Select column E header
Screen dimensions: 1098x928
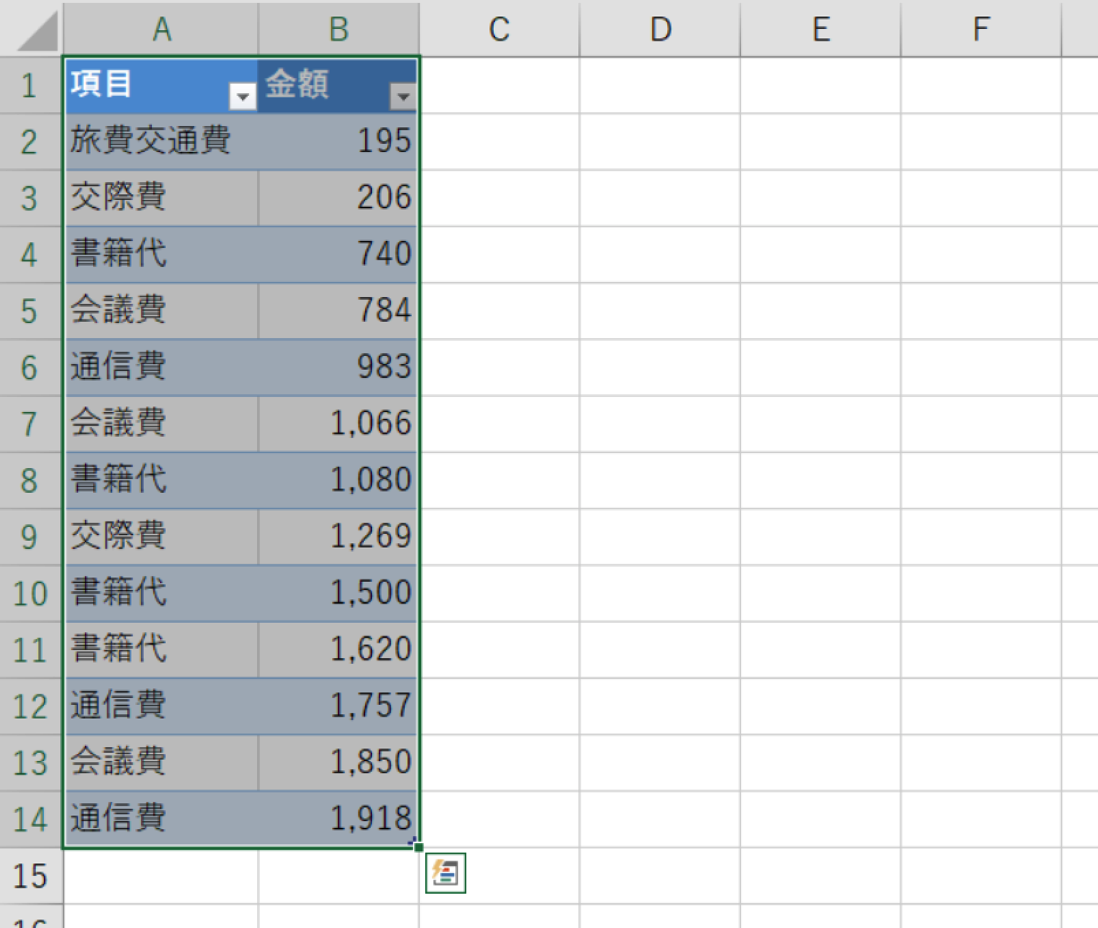pos(821,29)
